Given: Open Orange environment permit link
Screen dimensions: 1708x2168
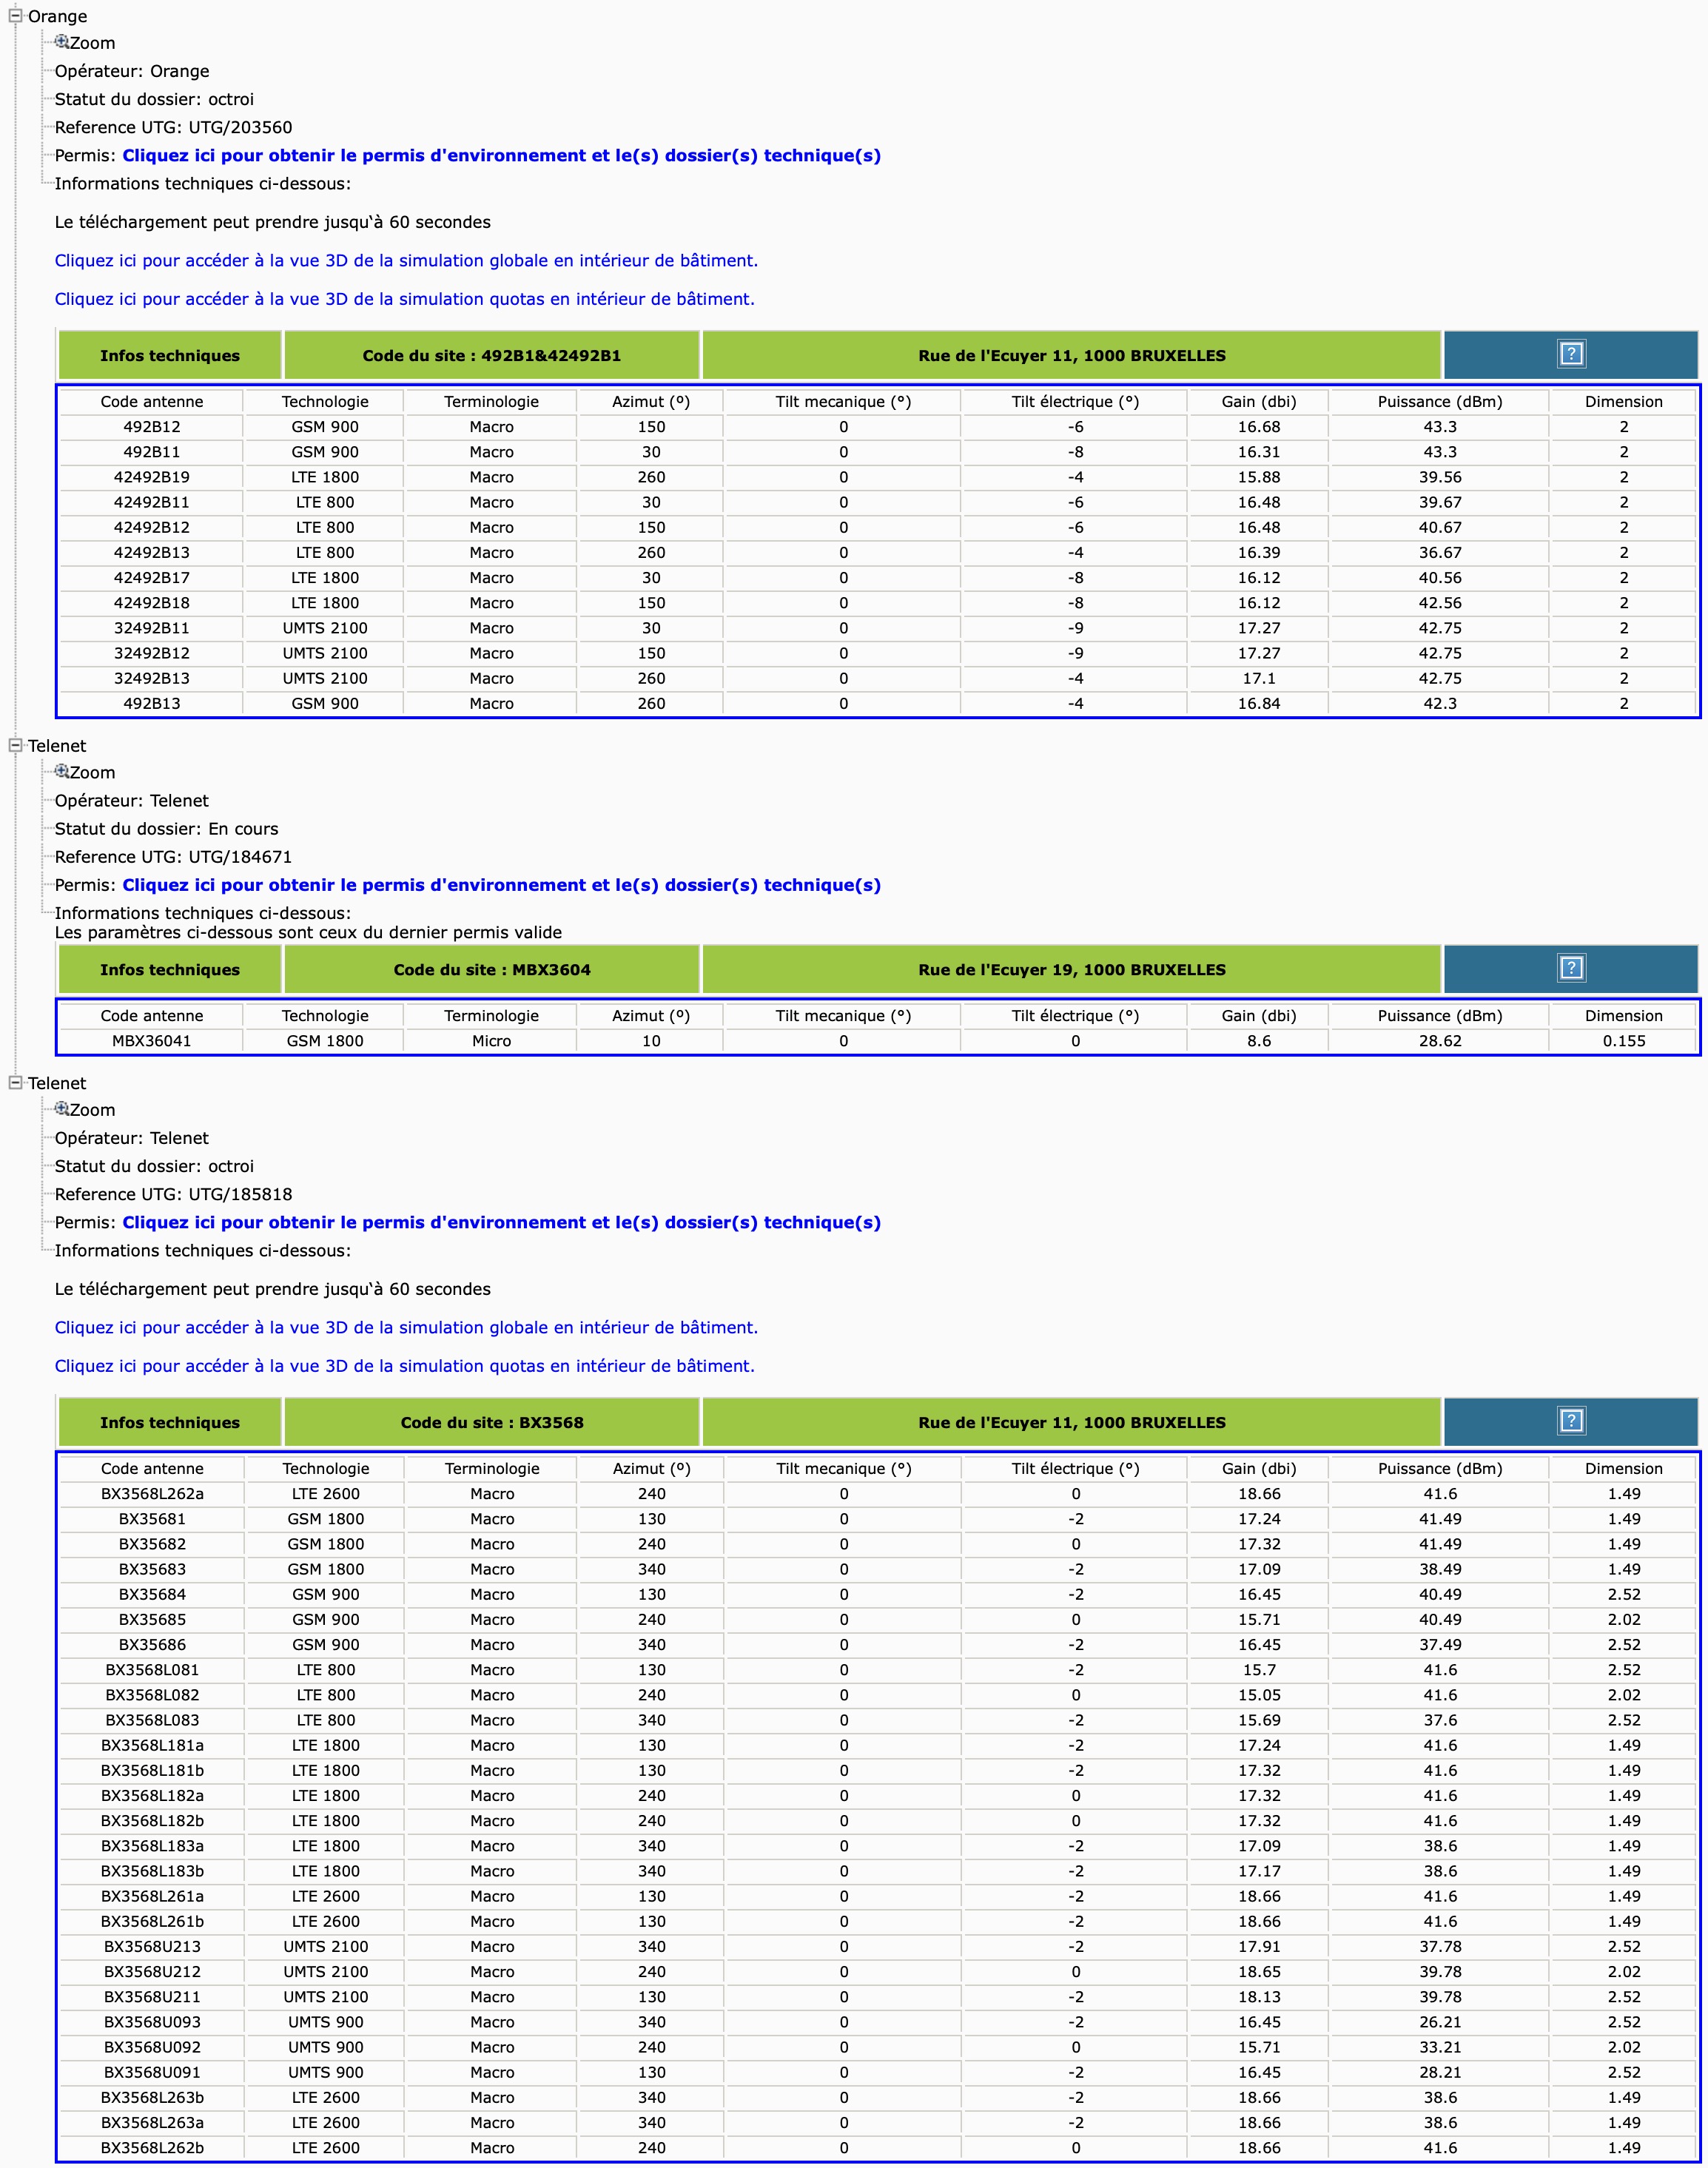Looking at the screenshot, I should [501, 155].
